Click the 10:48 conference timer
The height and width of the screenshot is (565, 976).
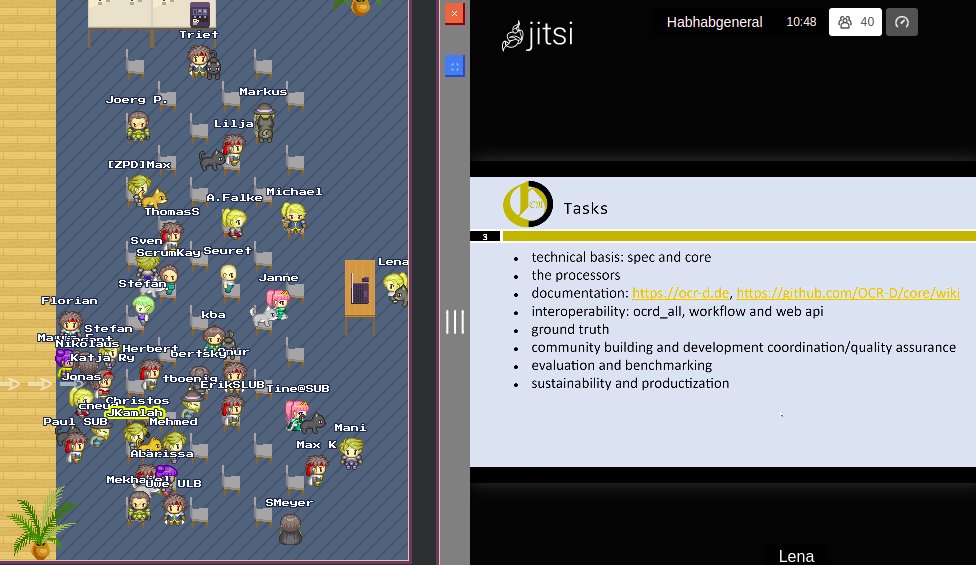pos(801,22)
